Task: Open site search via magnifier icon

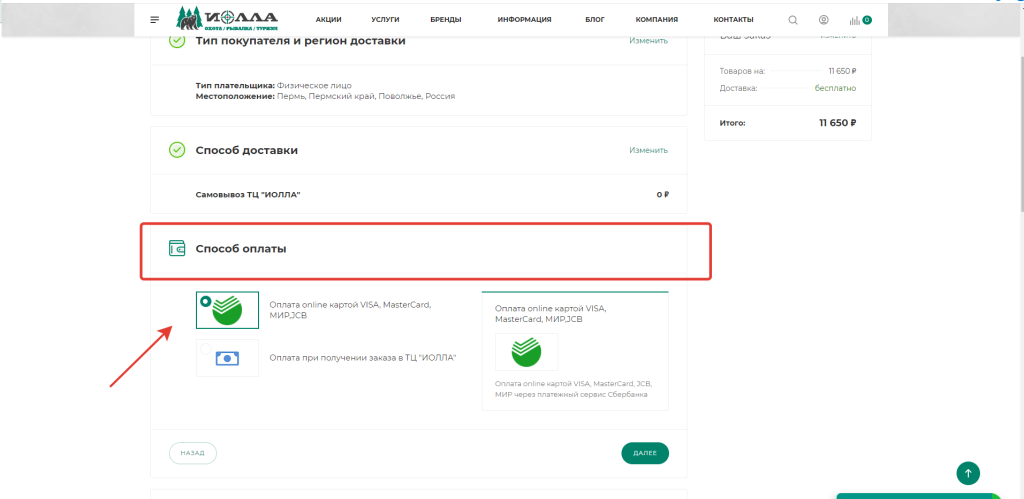Action: 793,20
